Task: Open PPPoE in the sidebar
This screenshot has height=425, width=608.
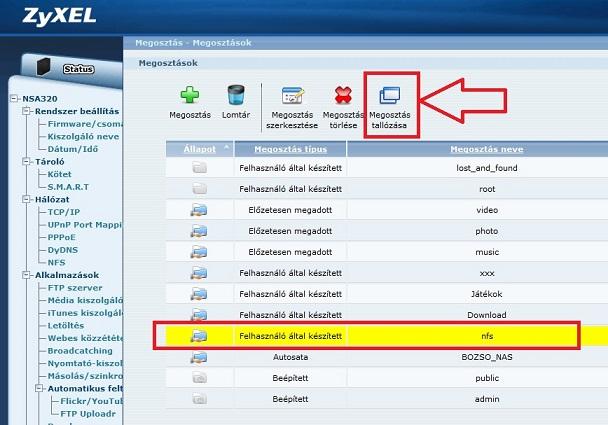Action: coord(61,237)
